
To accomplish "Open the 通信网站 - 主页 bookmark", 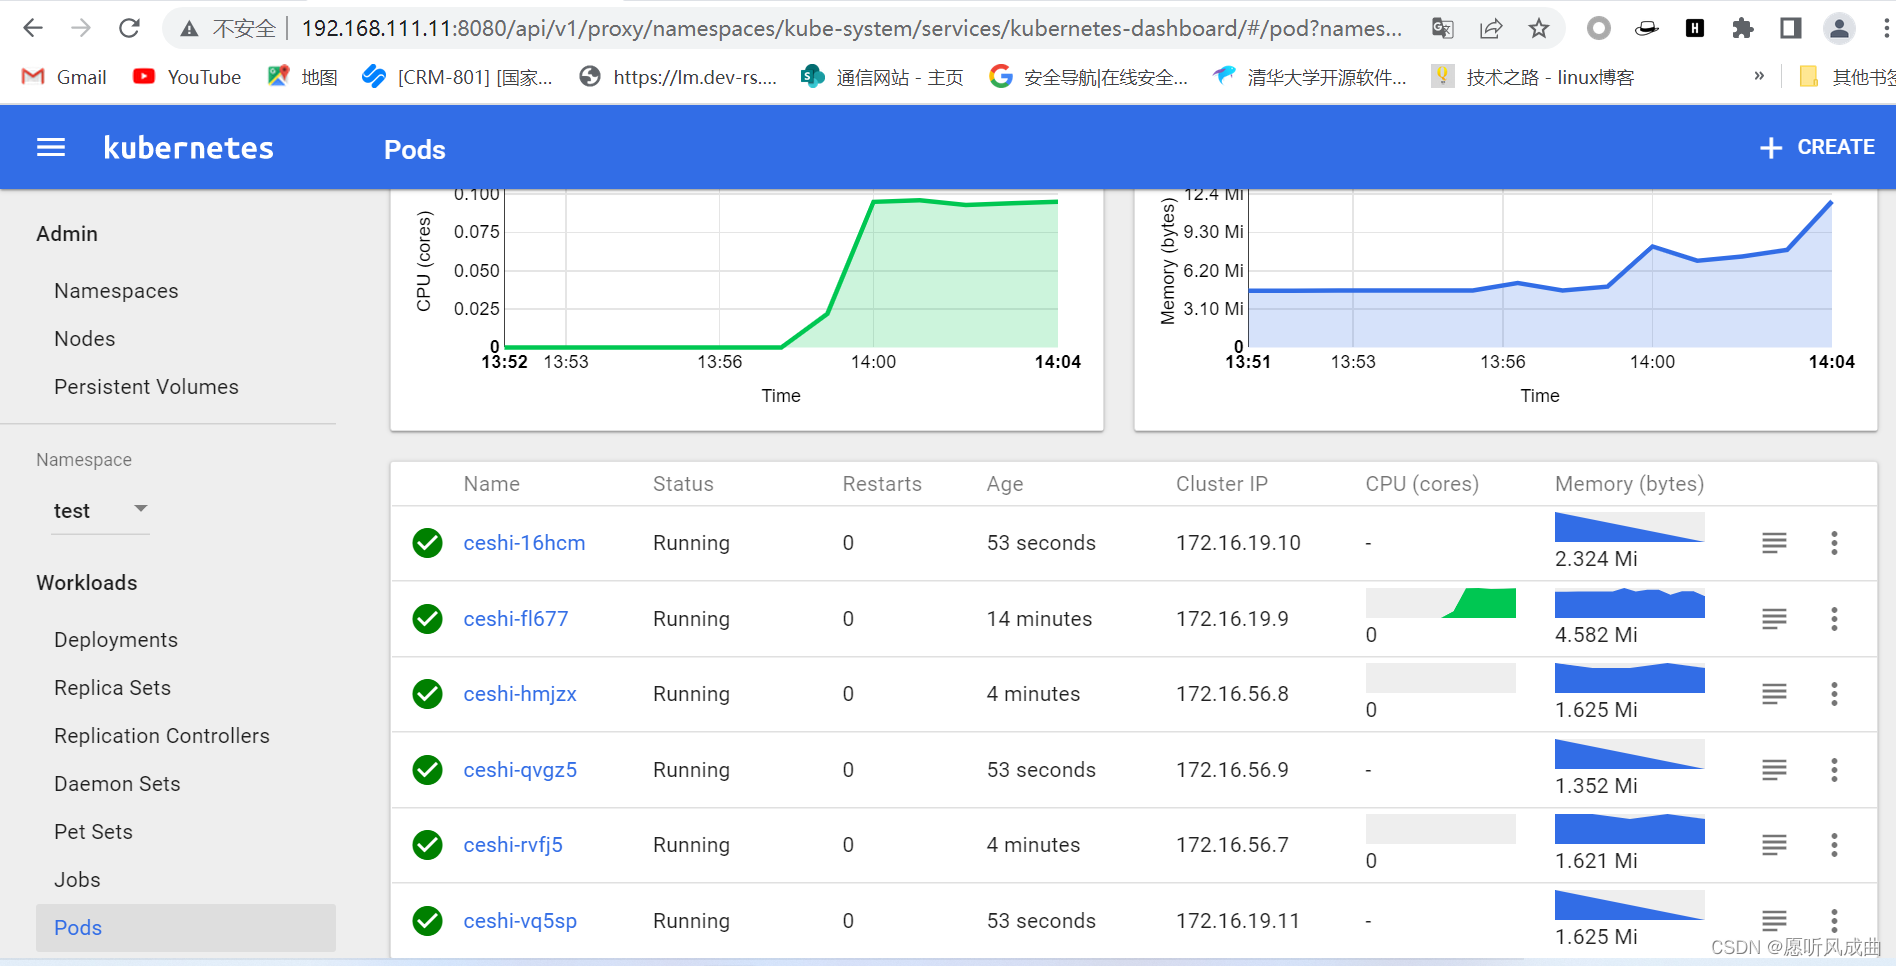I will coord(882,77).
